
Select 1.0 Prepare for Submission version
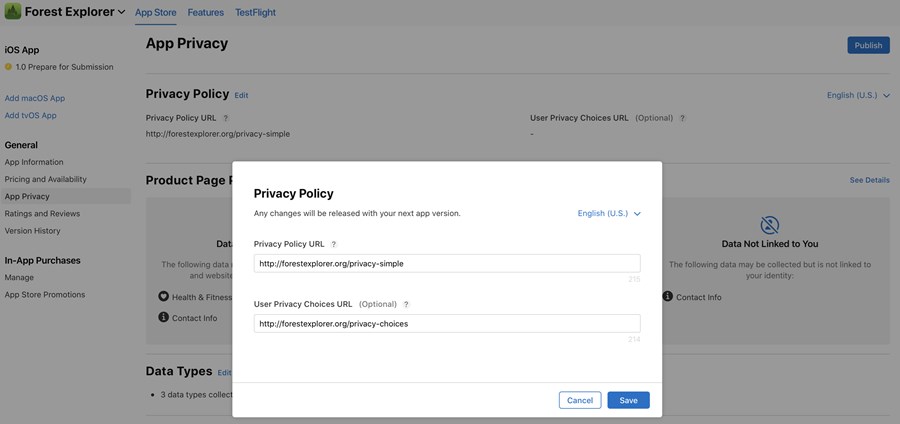(x=64, y=67)
